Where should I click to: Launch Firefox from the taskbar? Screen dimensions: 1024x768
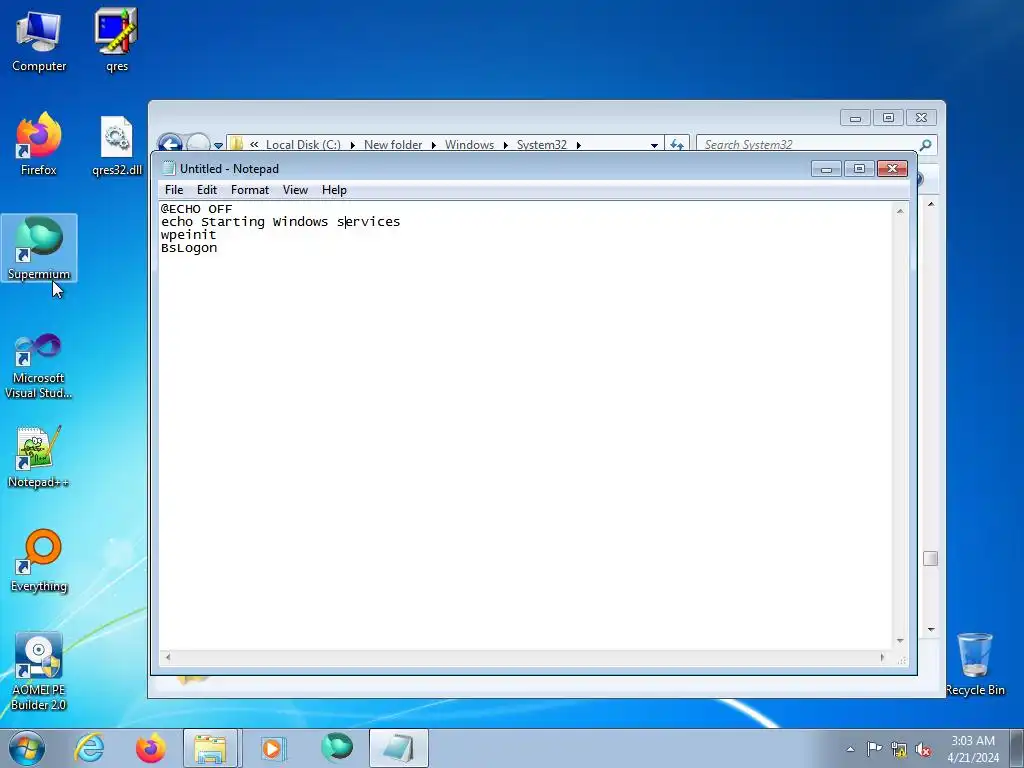tap(150, 748)
